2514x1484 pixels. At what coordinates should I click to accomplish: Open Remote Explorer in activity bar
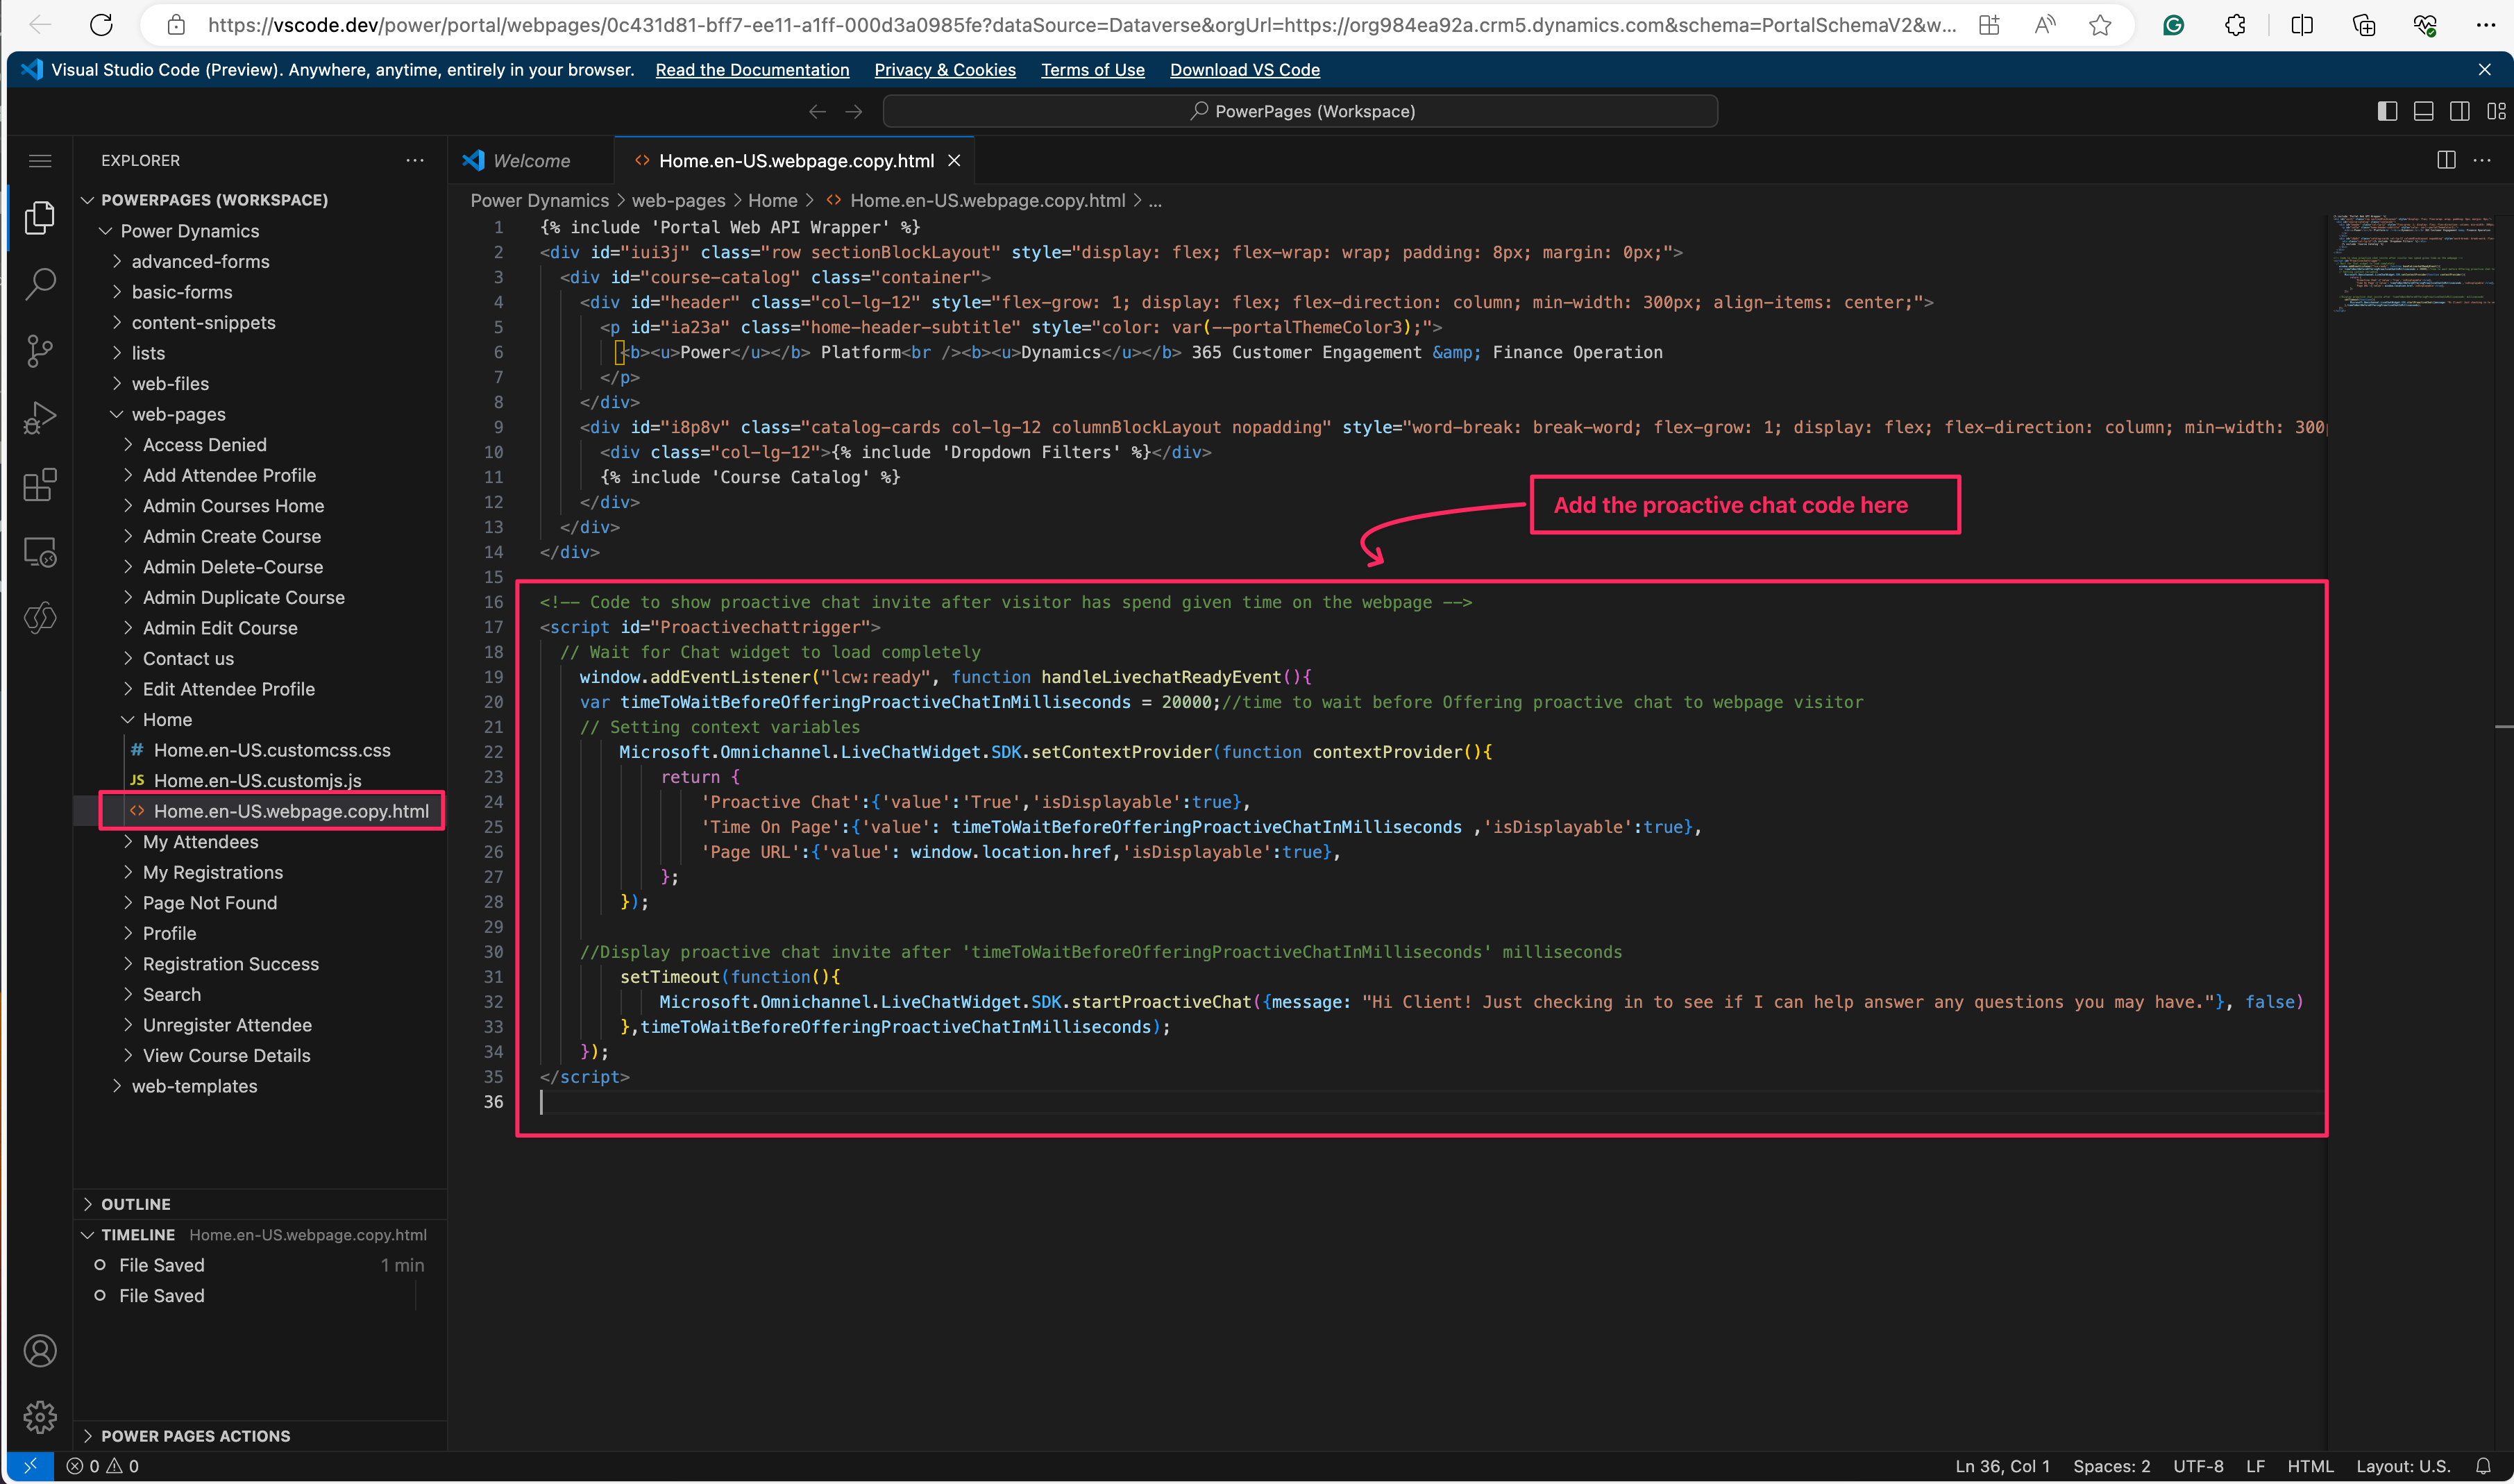pyautogui.click(x=40, y=552)
